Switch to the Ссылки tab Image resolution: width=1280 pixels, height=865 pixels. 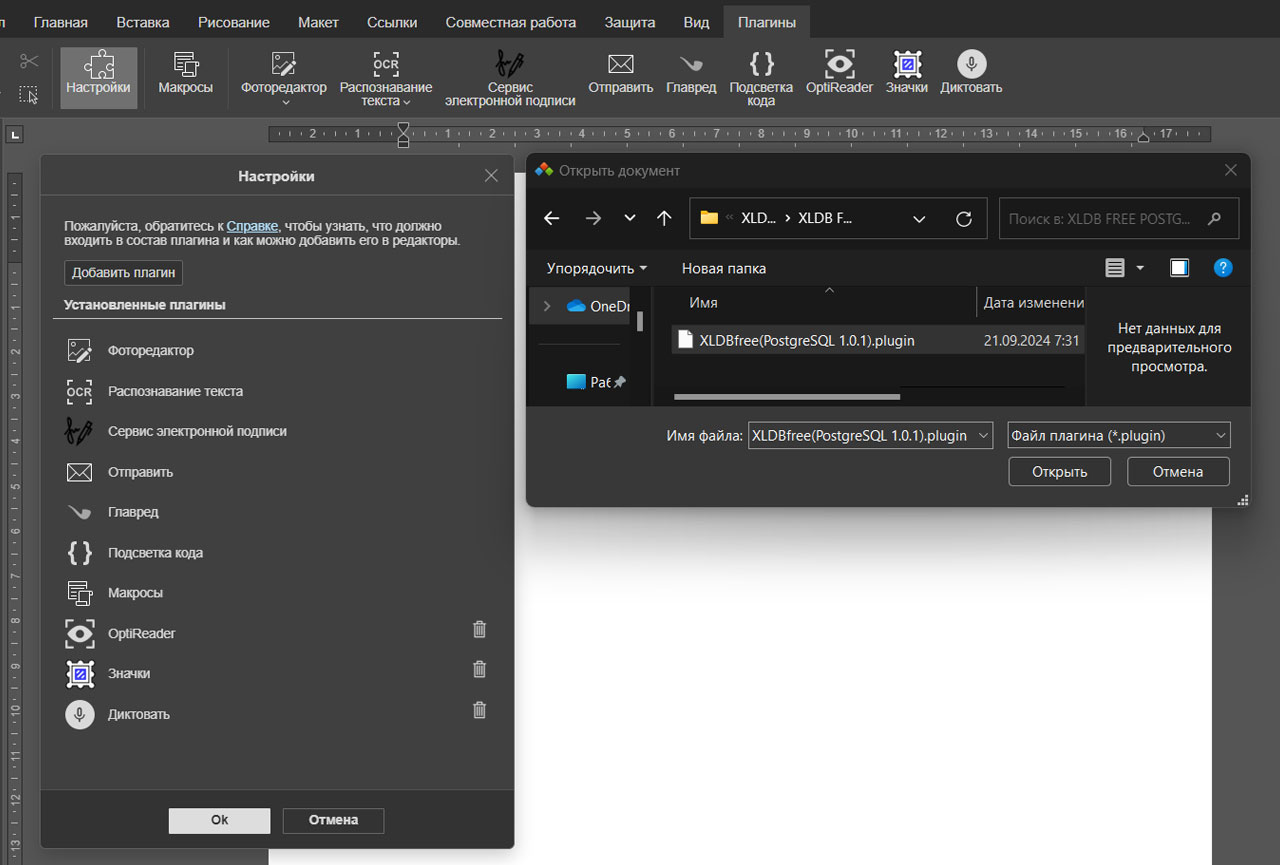[392, 22]
